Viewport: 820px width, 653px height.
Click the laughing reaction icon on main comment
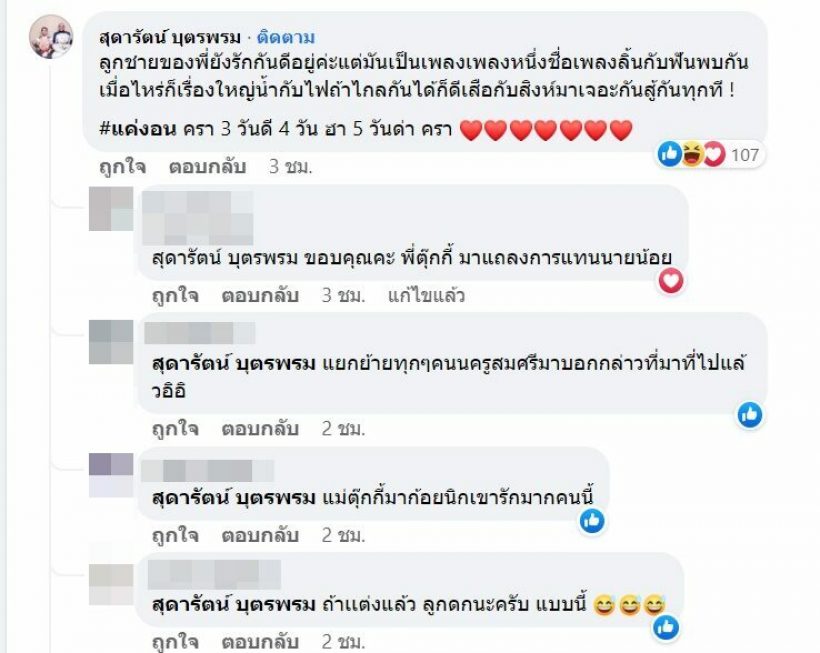692,154
